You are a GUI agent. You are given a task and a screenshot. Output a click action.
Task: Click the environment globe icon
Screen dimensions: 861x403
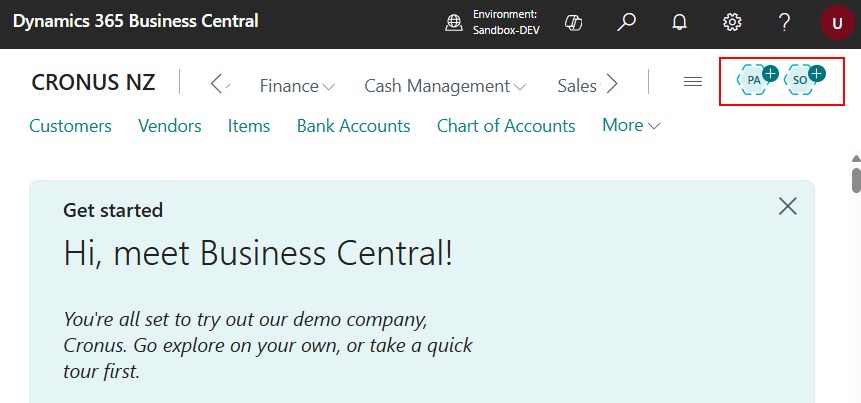(454, 23)
